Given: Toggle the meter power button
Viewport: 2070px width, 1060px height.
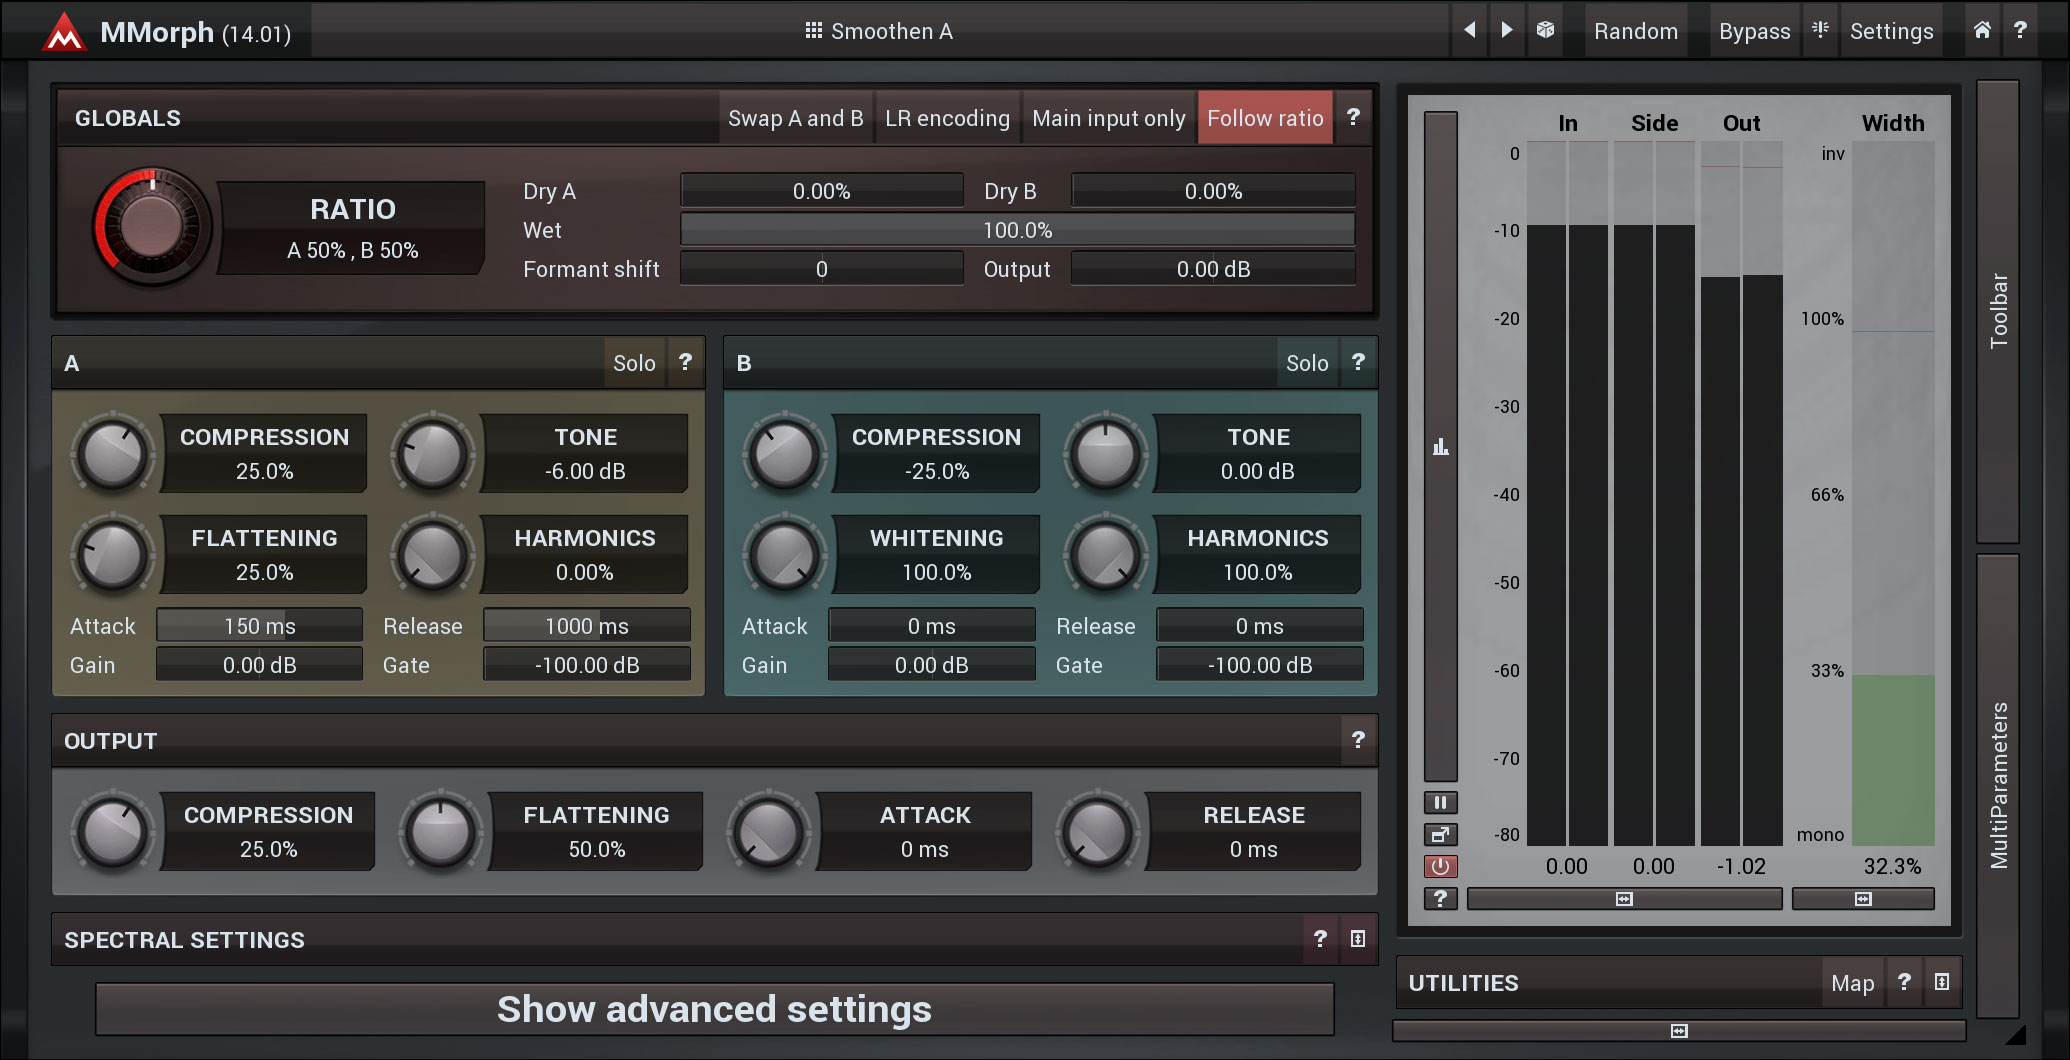Looking at the screenshot, I should [x=1441, y=866].
